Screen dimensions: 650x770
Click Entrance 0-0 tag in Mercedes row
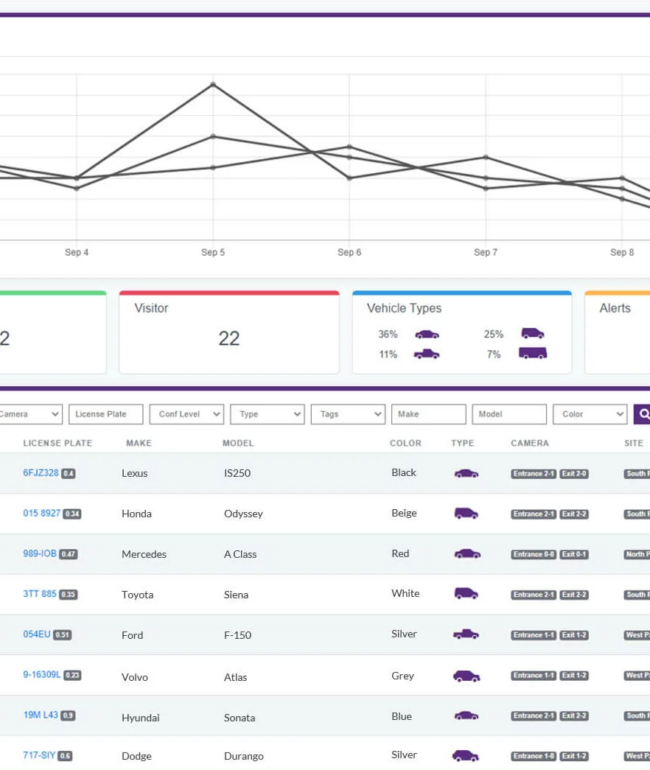tap(534, 554)
